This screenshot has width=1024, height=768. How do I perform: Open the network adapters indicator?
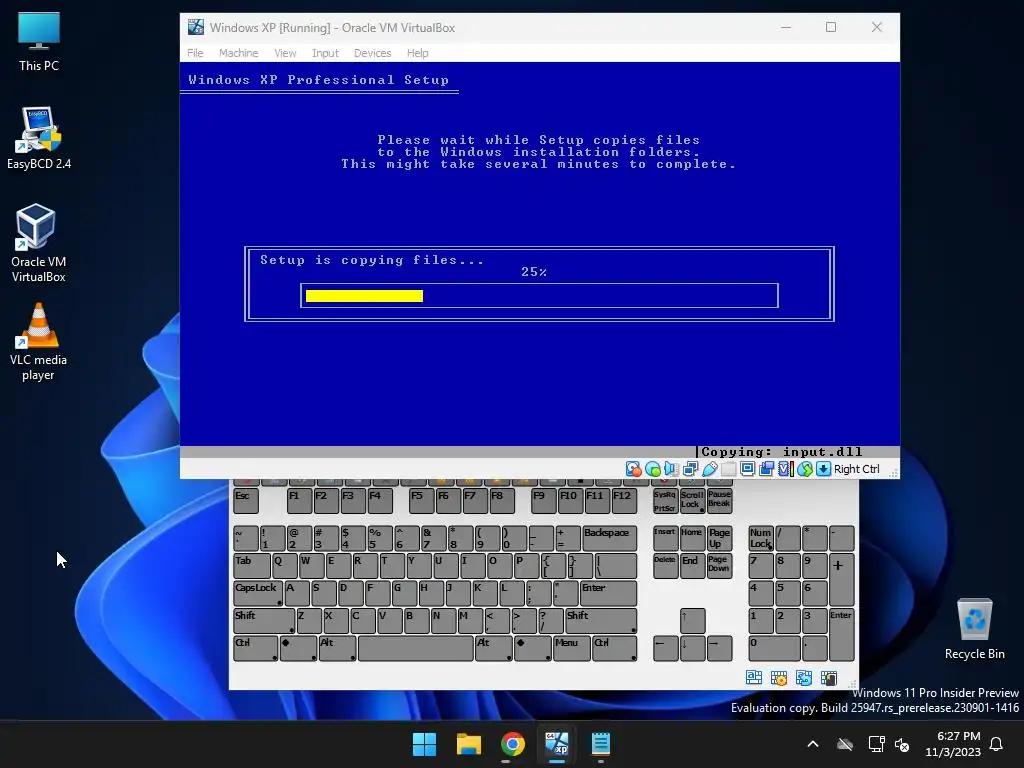point(690,469)
